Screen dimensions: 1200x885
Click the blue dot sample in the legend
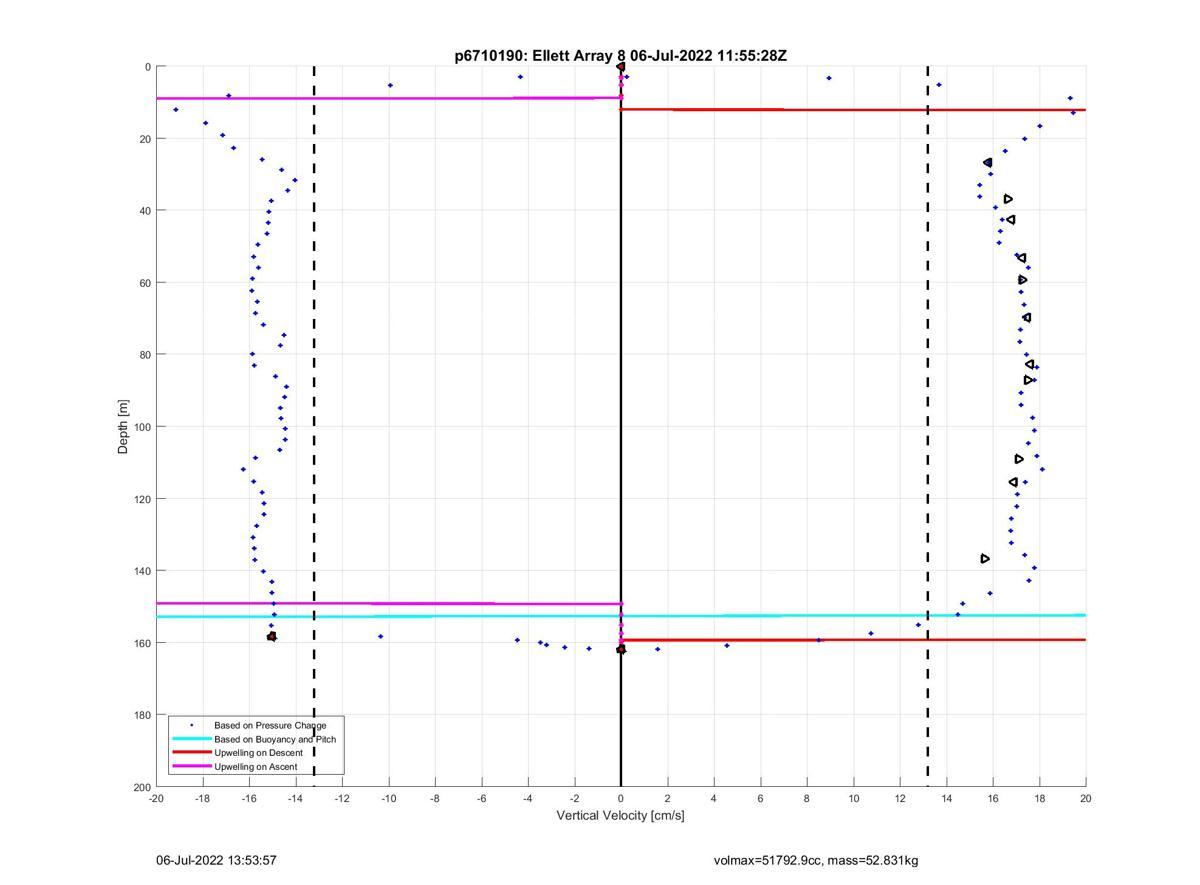coord(192,725)
